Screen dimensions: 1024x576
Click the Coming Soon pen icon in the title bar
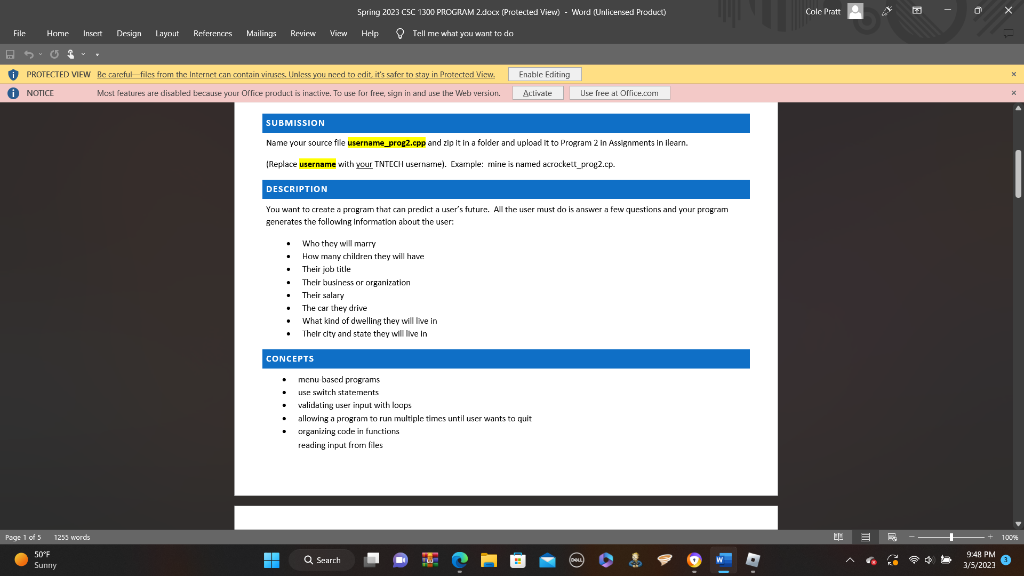click(x=887, y=11)
